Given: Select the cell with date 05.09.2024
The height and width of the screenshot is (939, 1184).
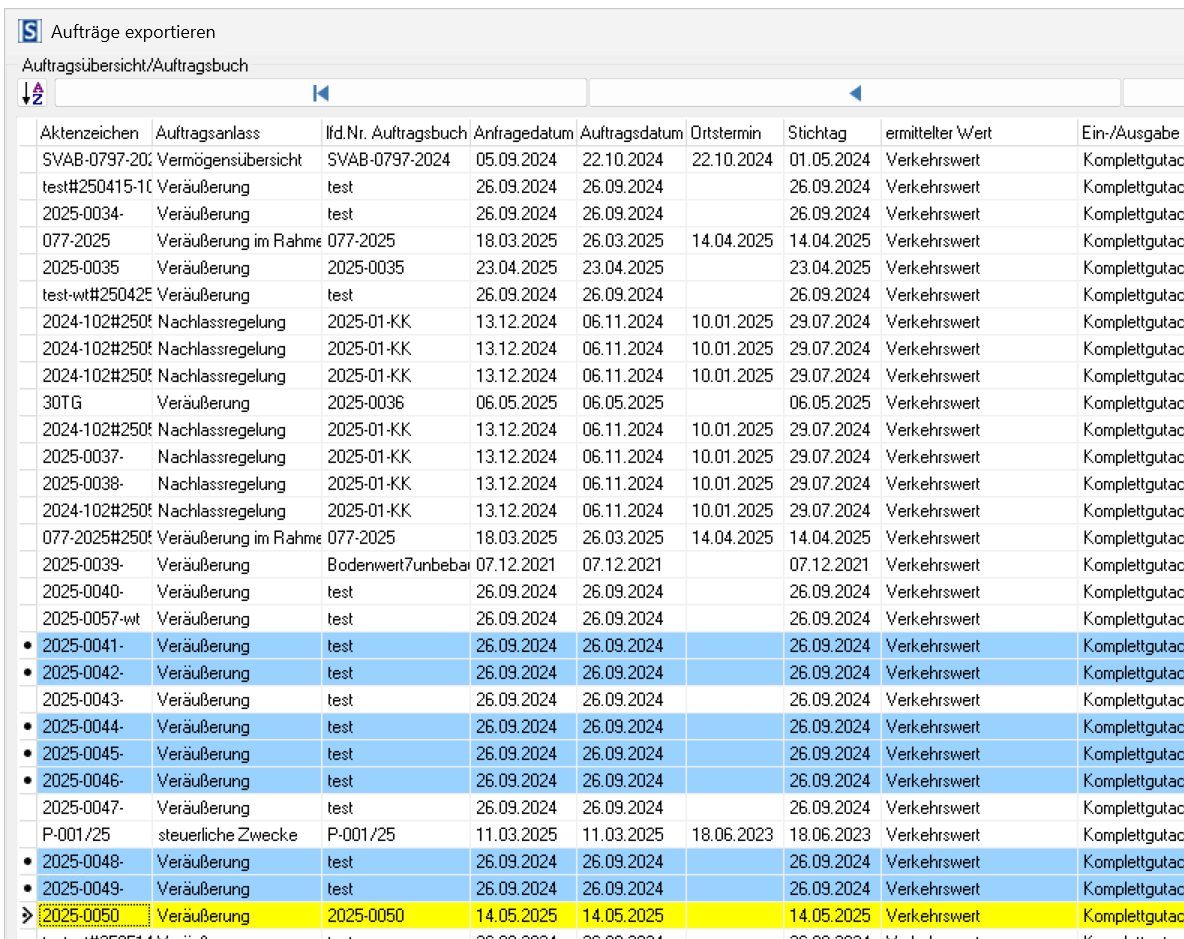Looking at the screenshot, I should pyautogui.click(x=523, y=160).
